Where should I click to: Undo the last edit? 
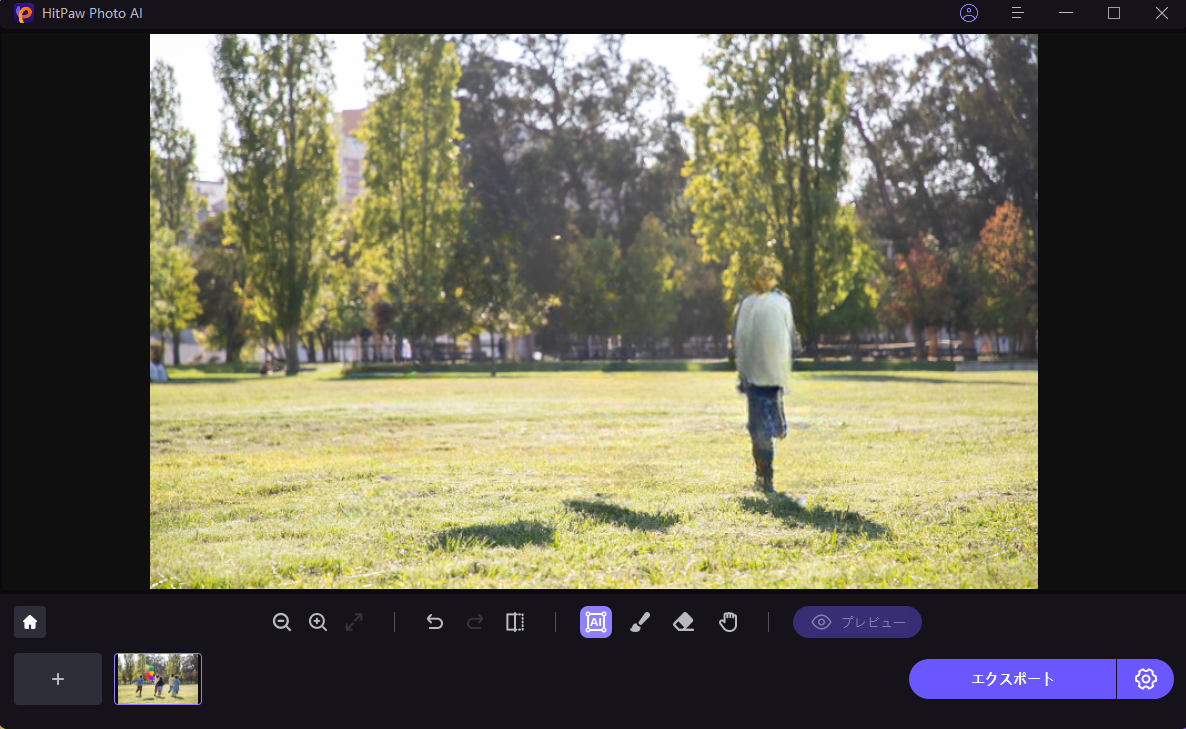click(434, 622)
